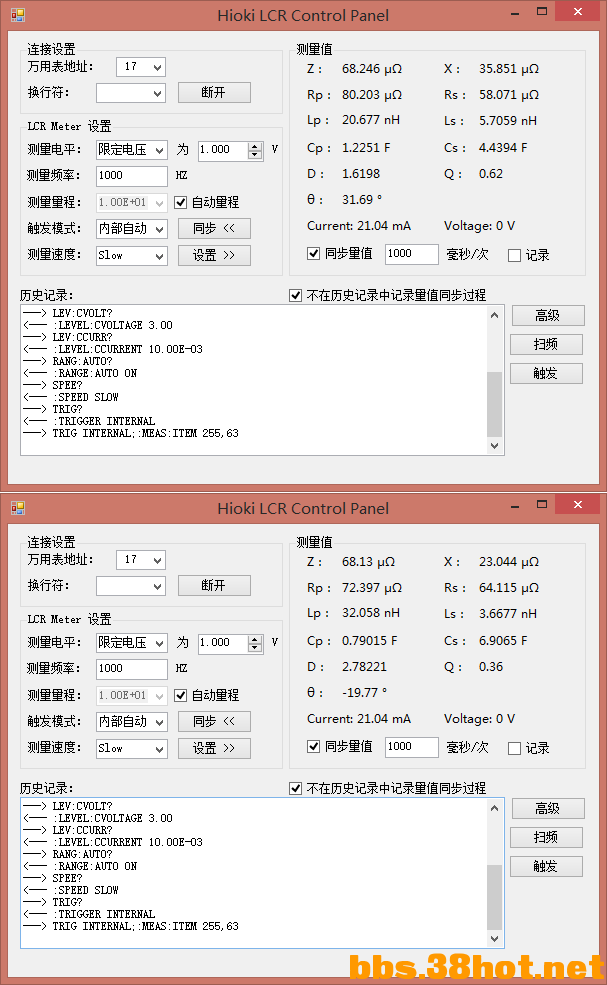Open 万用表地址 dropdown in top window

[x=141, y=67]
